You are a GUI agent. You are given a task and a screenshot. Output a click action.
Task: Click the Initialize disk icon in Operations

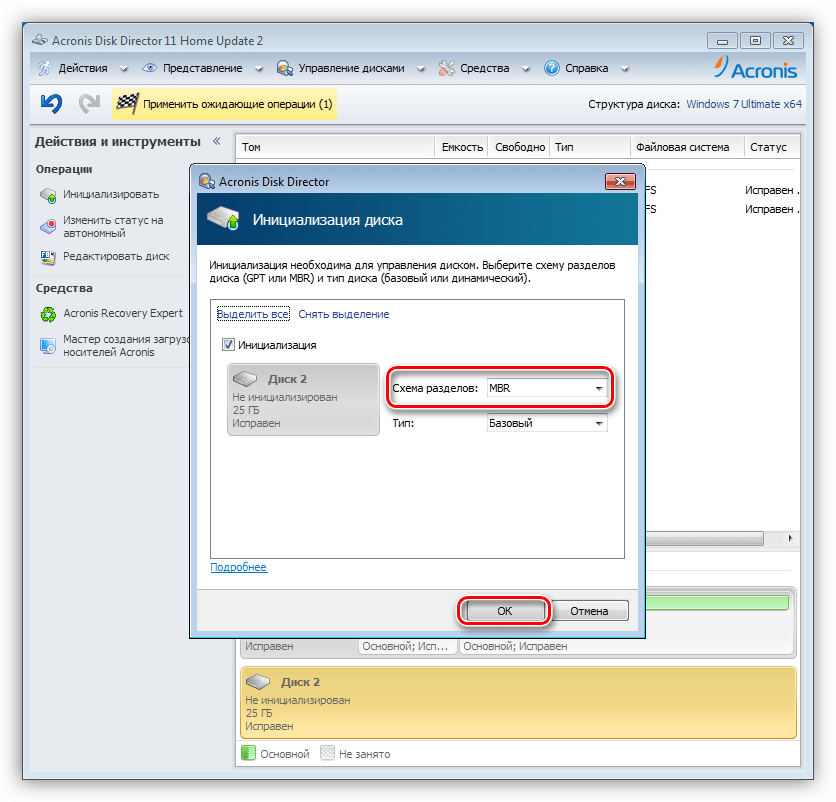tap(48, 195)
